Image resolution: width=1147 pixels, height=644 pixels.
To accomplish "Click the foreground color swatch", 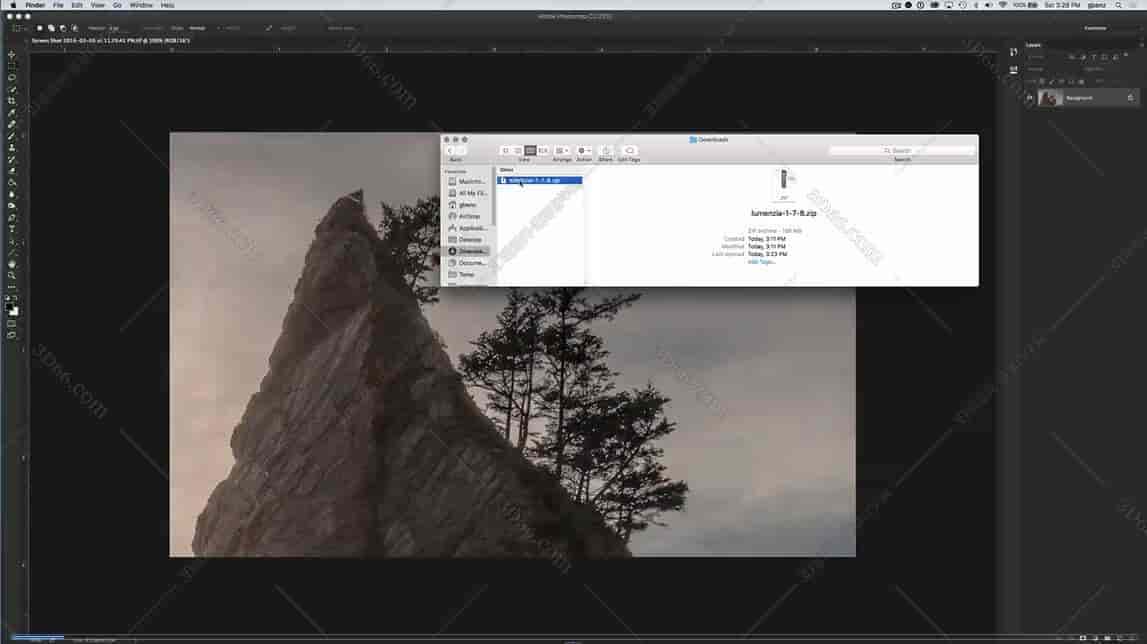I will 10,308.
